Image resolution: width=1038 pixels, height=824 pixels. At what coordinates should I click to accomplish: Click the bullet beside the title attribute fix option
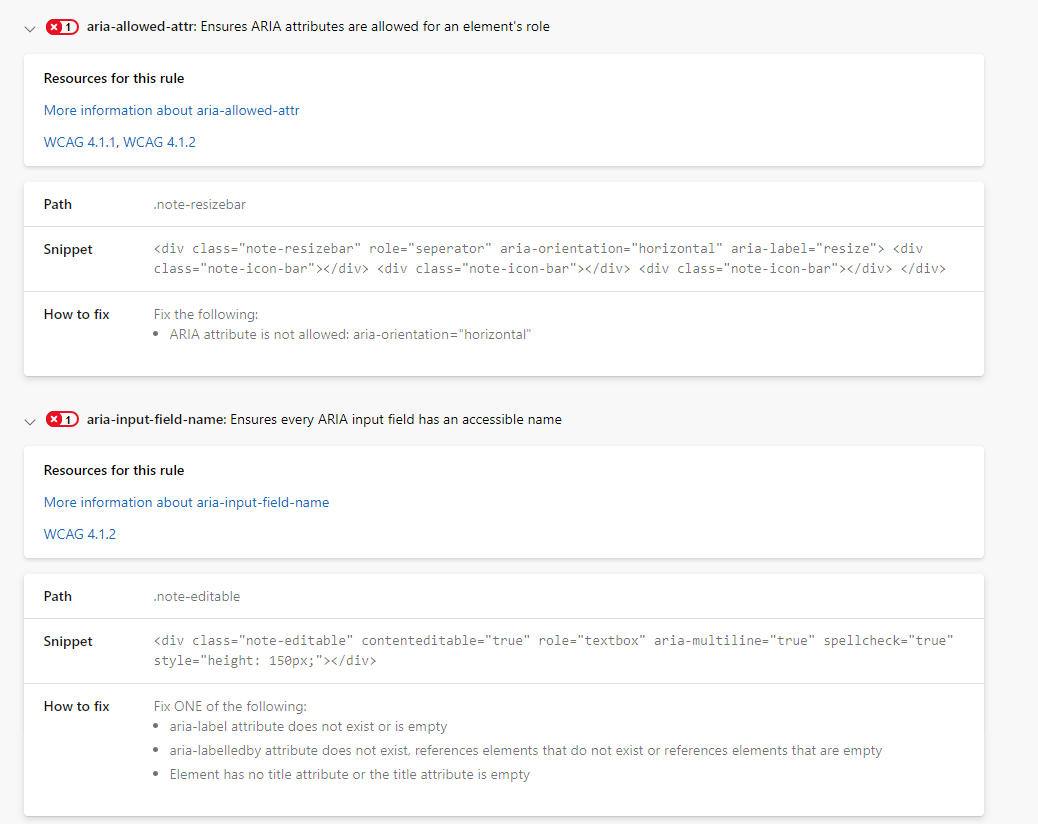click(157, 774)
